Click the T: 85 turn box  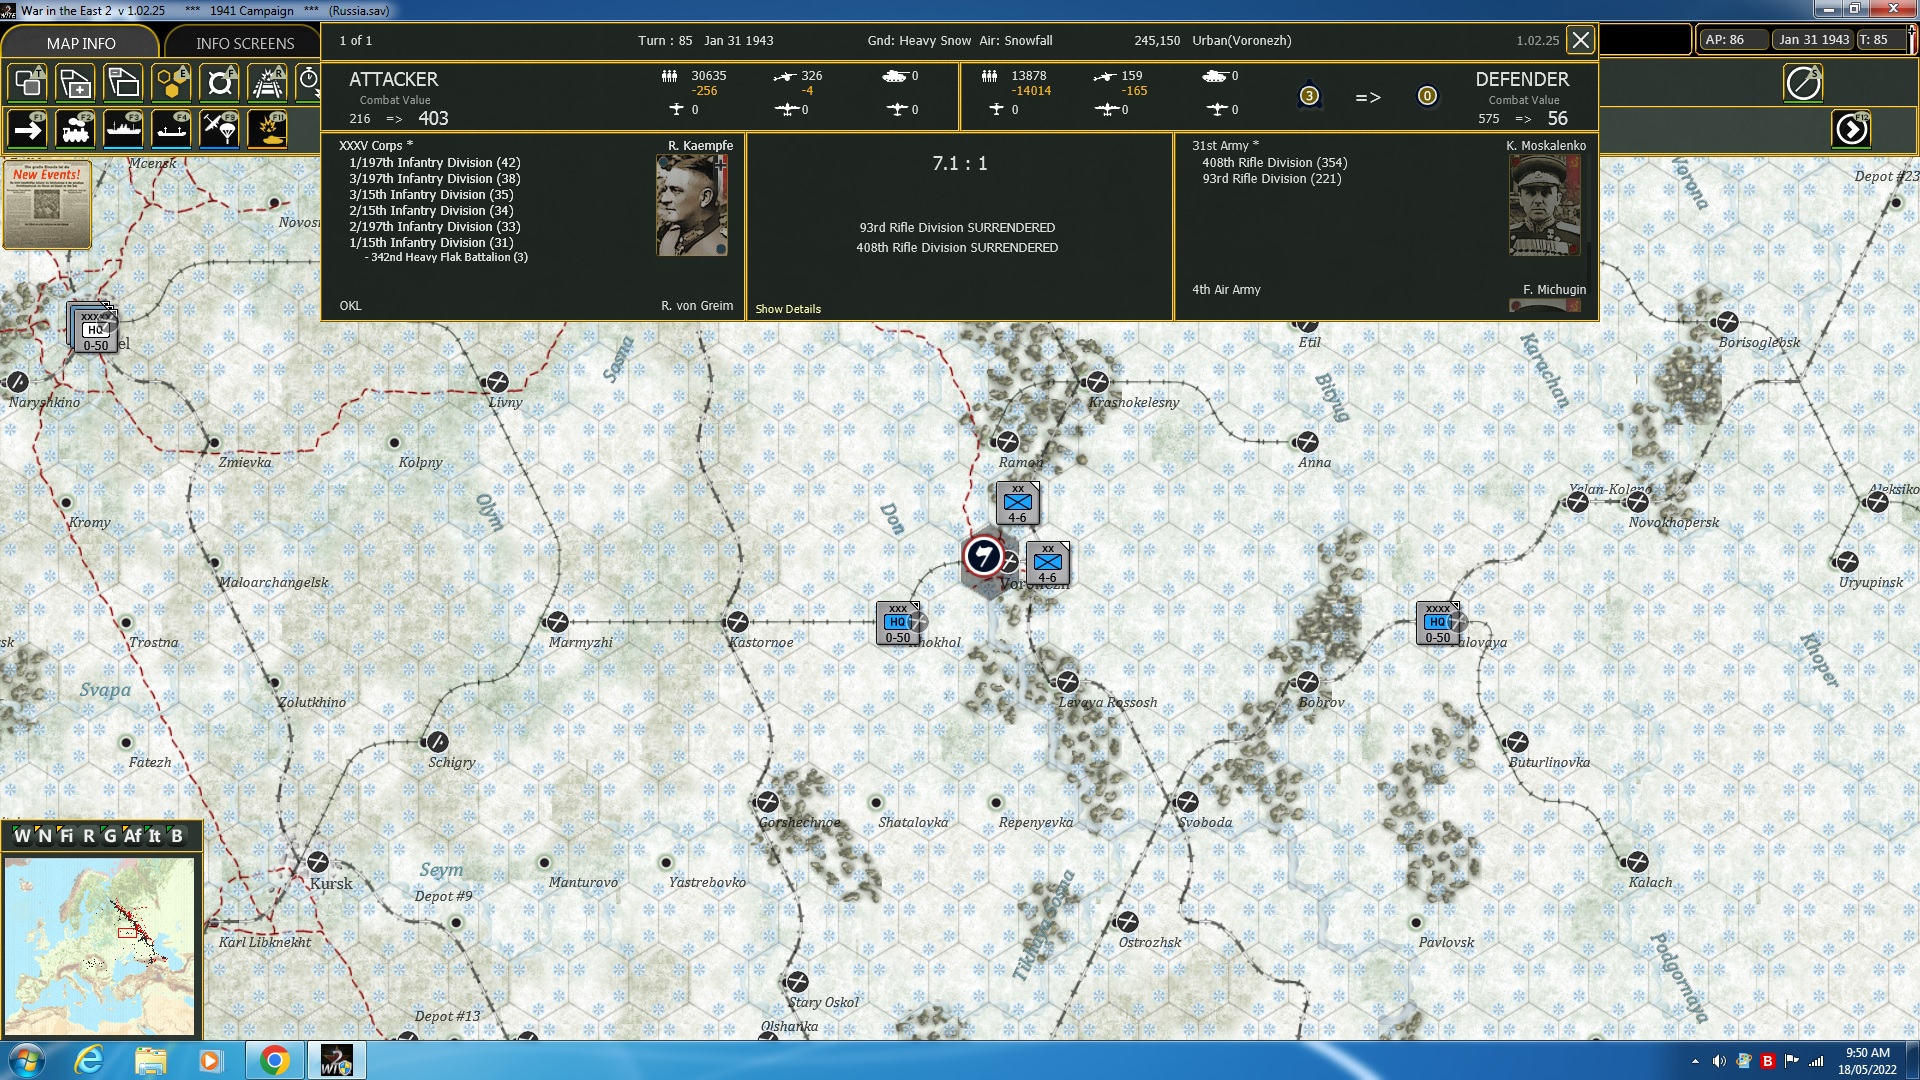(x=1880, y=40)
